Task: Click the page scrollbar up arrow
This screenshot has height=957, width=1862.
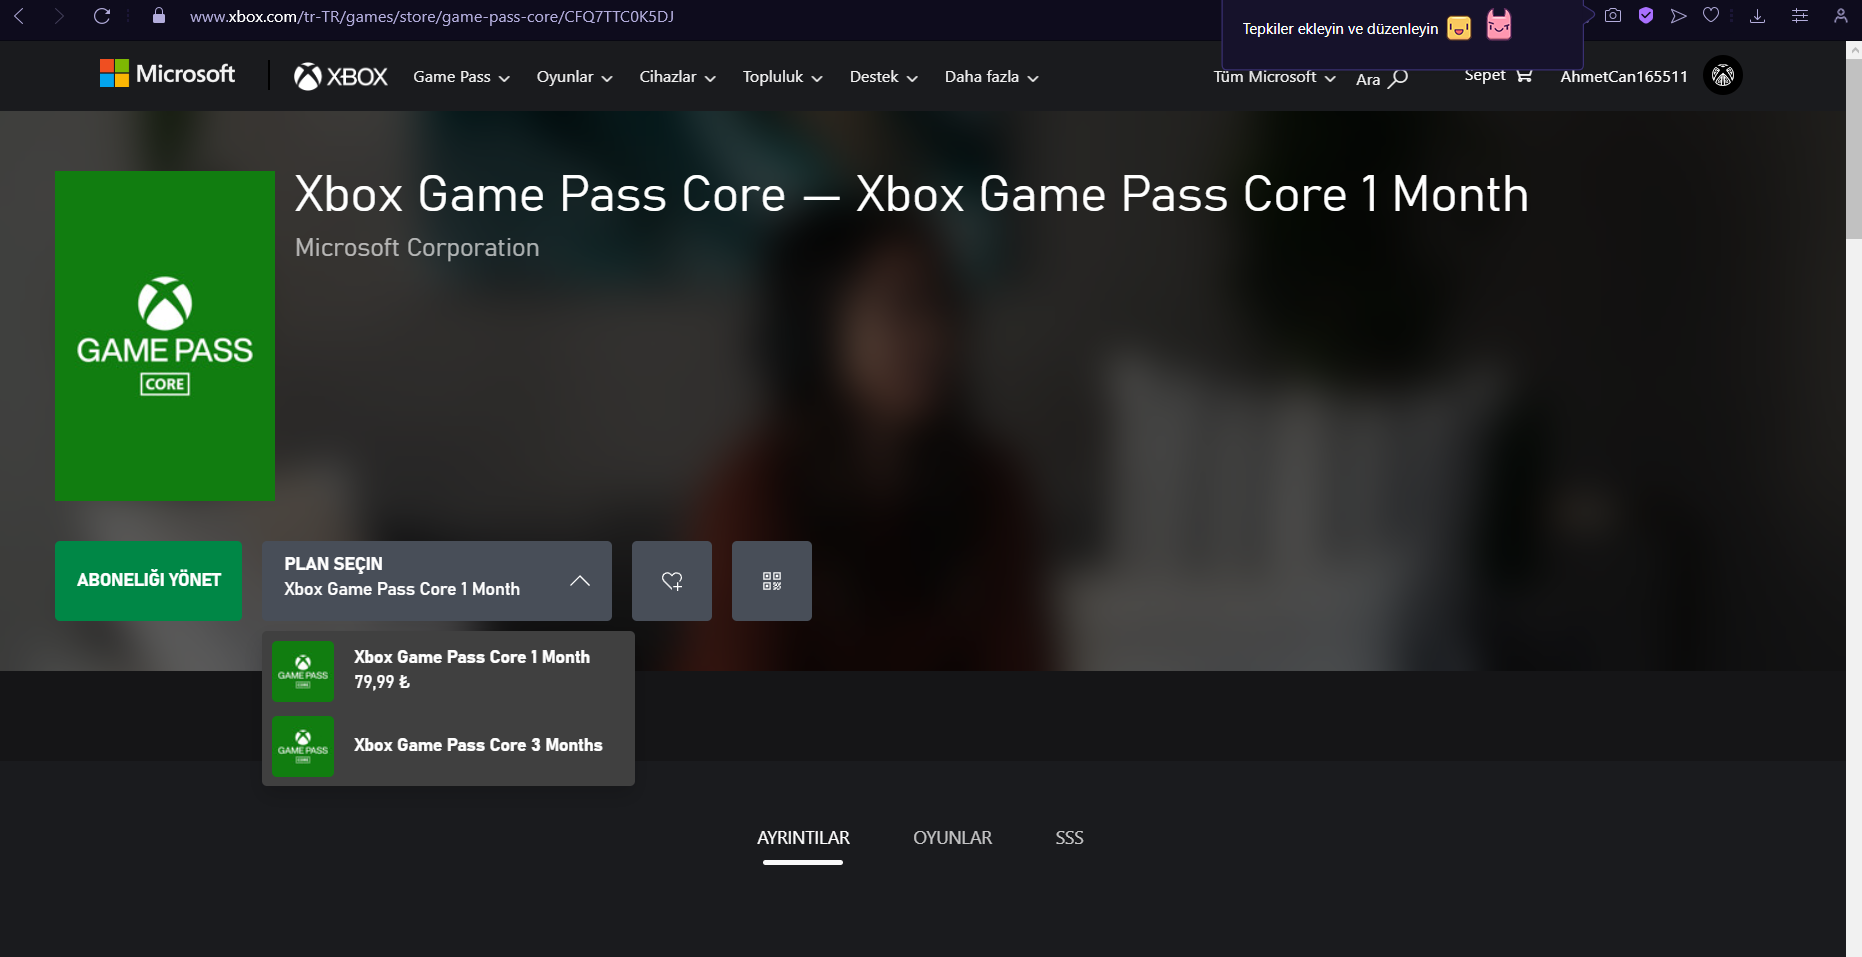Action: pyautogui.click(x=1854, y=49)
